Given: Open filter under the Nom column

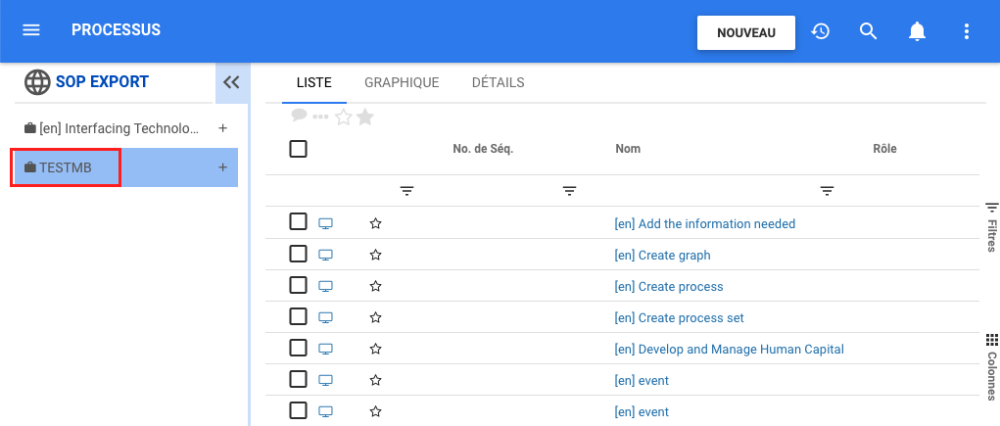Looking at the screenshot, I should pos(827,190).
